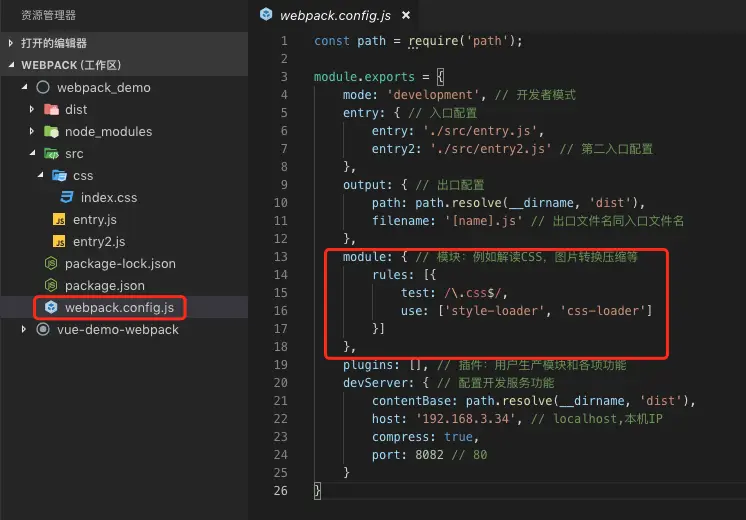The width and height of the screenshot is (746, 520).
Task: Select the node_modules folder name
Action: [108, 131]
